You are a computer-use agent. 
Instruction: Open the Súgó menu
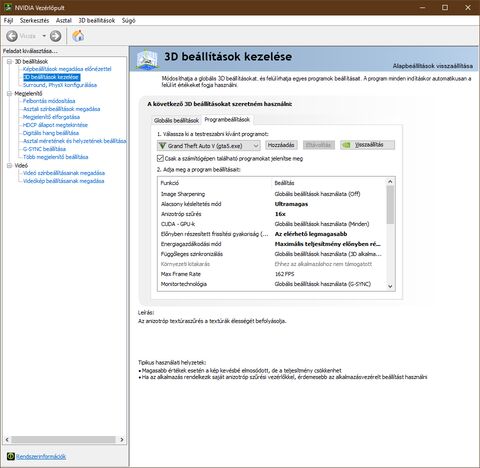[x=129, y=20]
